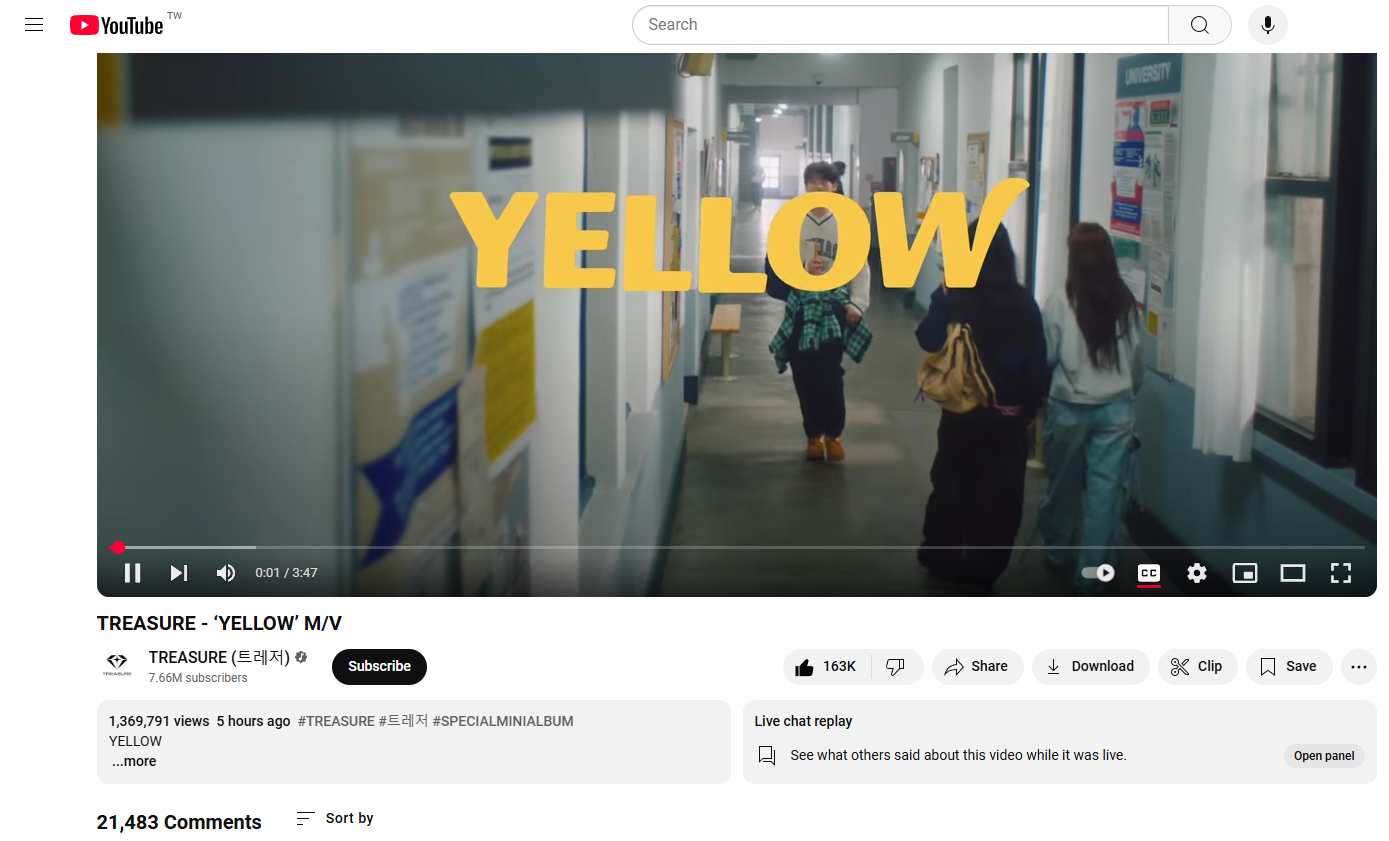The width and height of the screenshot is (1389, 841).
Task: Subscribe to TREASURE channel
Action: coord(379,666)
